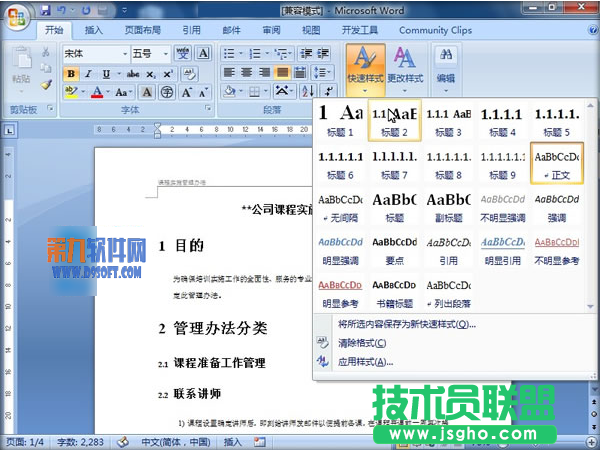Open the Change Styles (更改样式) dropdown

[x=405, y=70]
